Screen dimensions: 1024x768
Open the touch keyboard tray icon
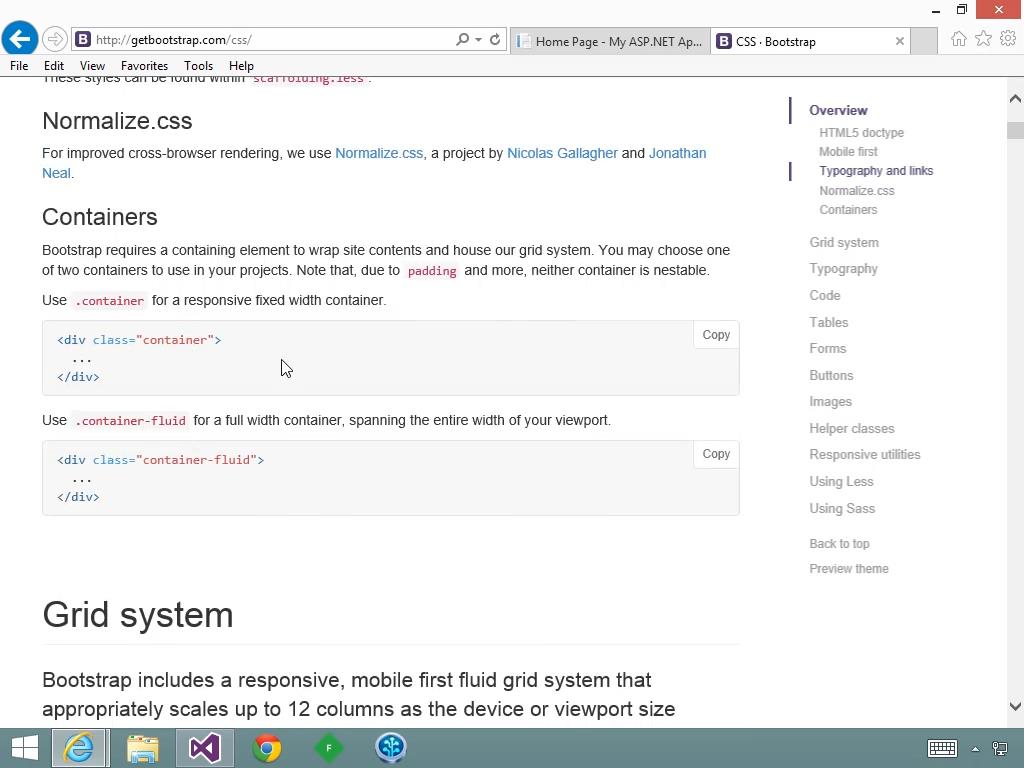coord(942,748)
